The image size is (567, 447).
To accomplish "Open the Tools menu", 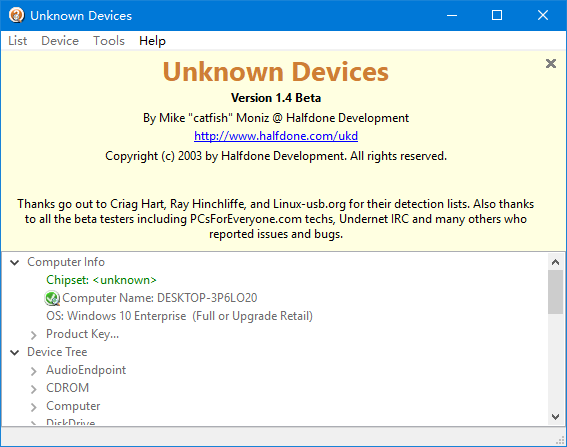I will [x=109, y=41].
